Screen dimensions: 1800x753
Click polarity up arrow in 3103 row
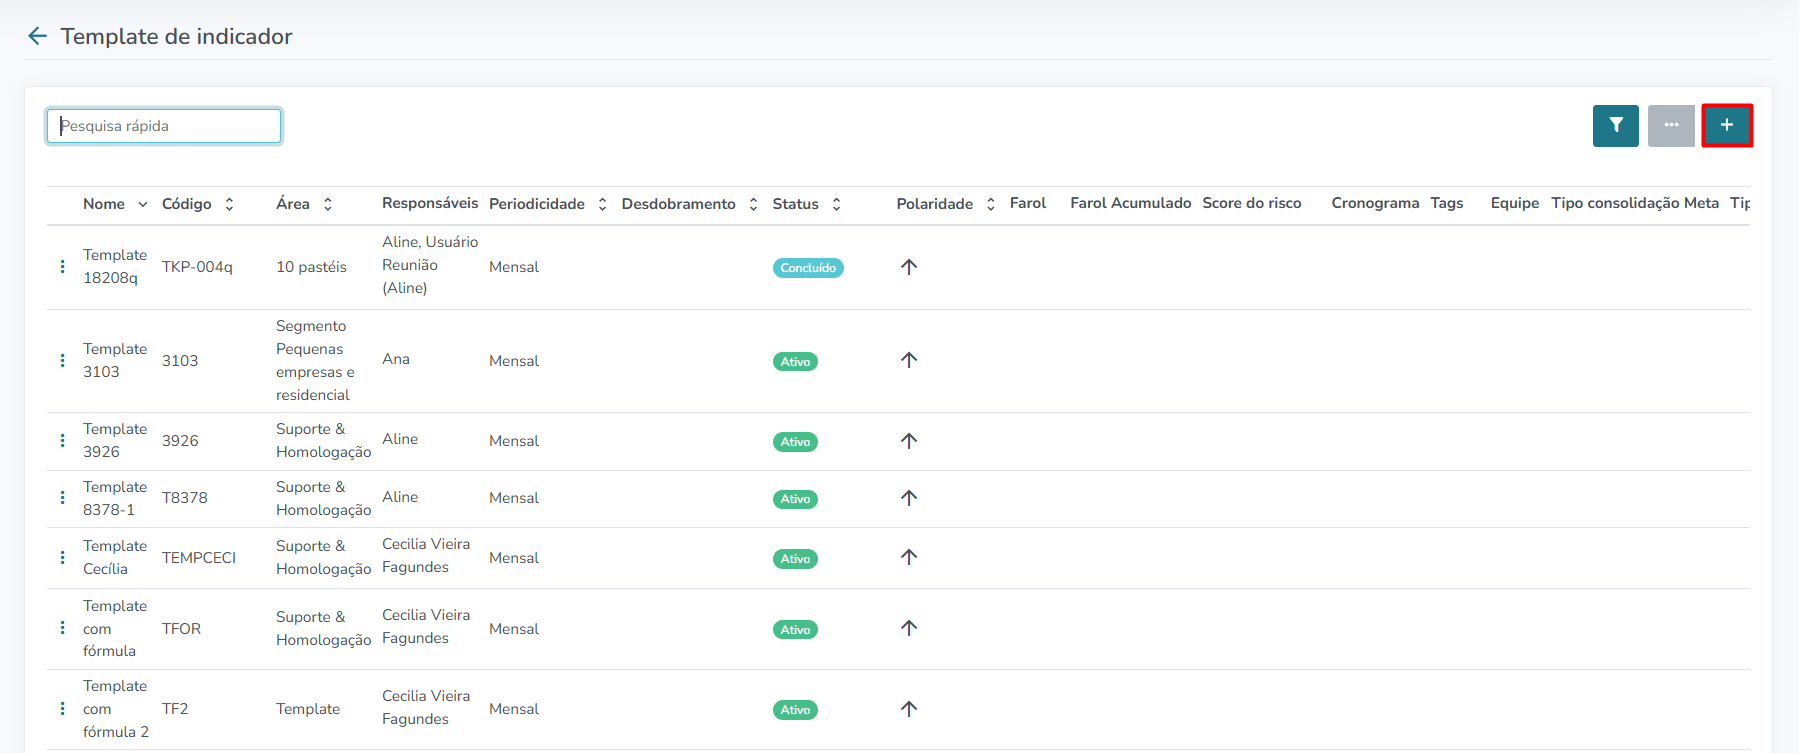909,360
